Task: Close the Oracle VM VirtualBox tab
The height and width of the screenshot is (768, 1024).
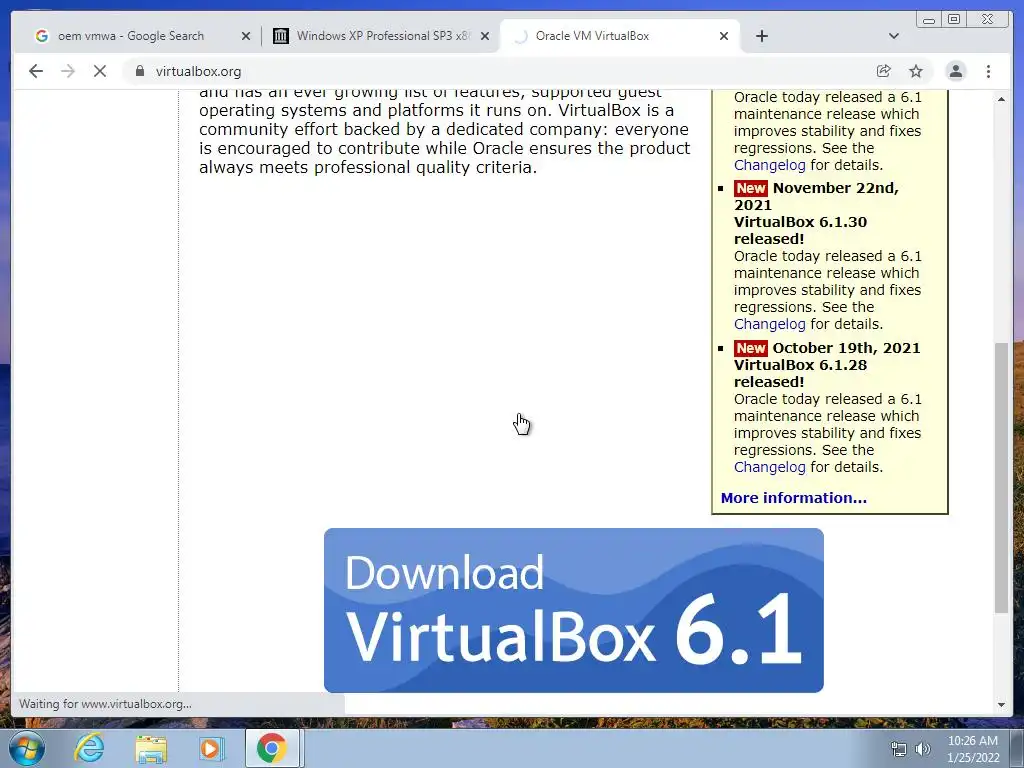Action: click(724, 36)
